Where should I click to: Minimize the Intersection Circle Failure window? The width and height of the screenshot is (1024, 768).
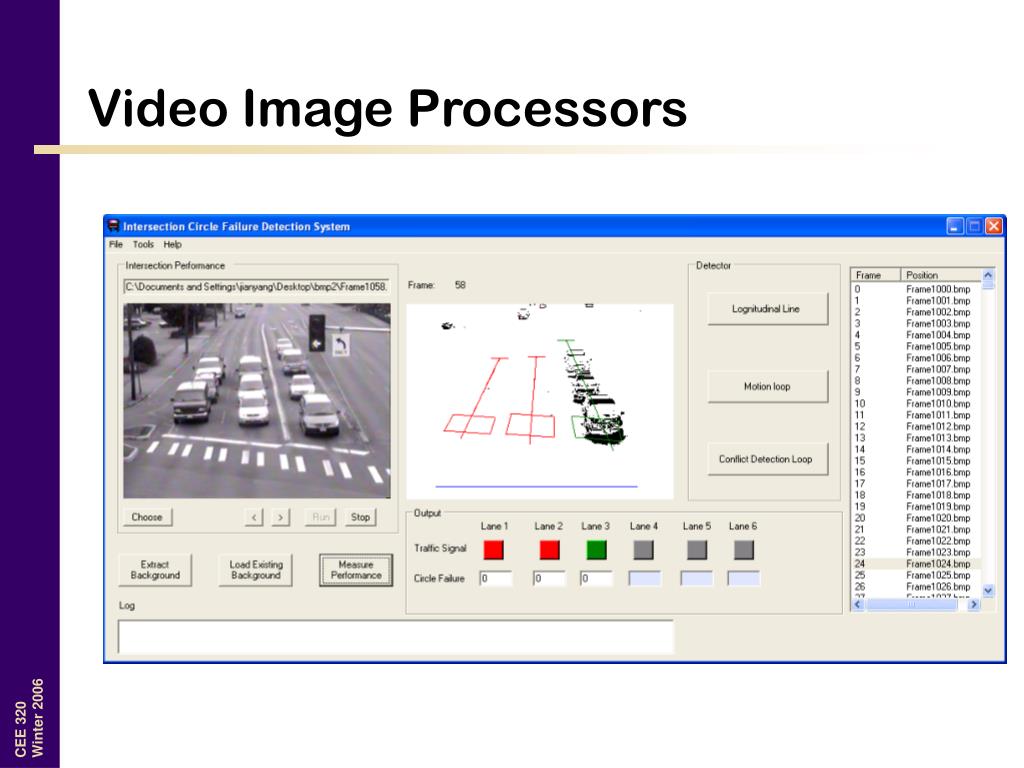[955, 226]
